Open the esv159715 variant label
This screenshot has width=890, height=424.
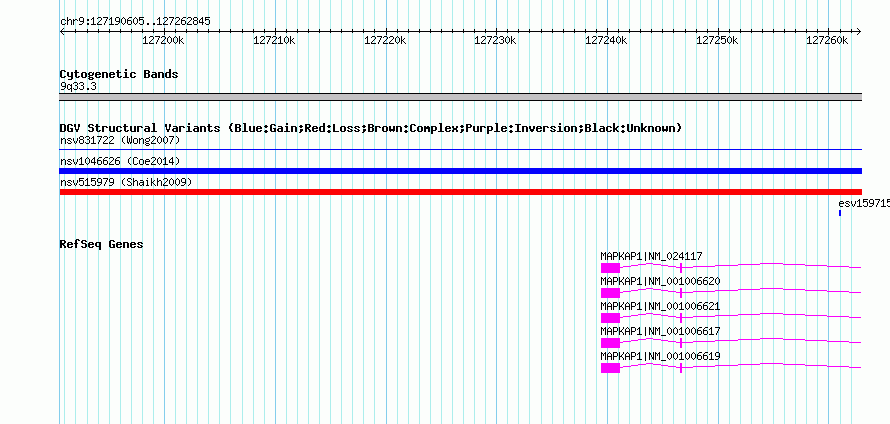(x=864, y=203)
